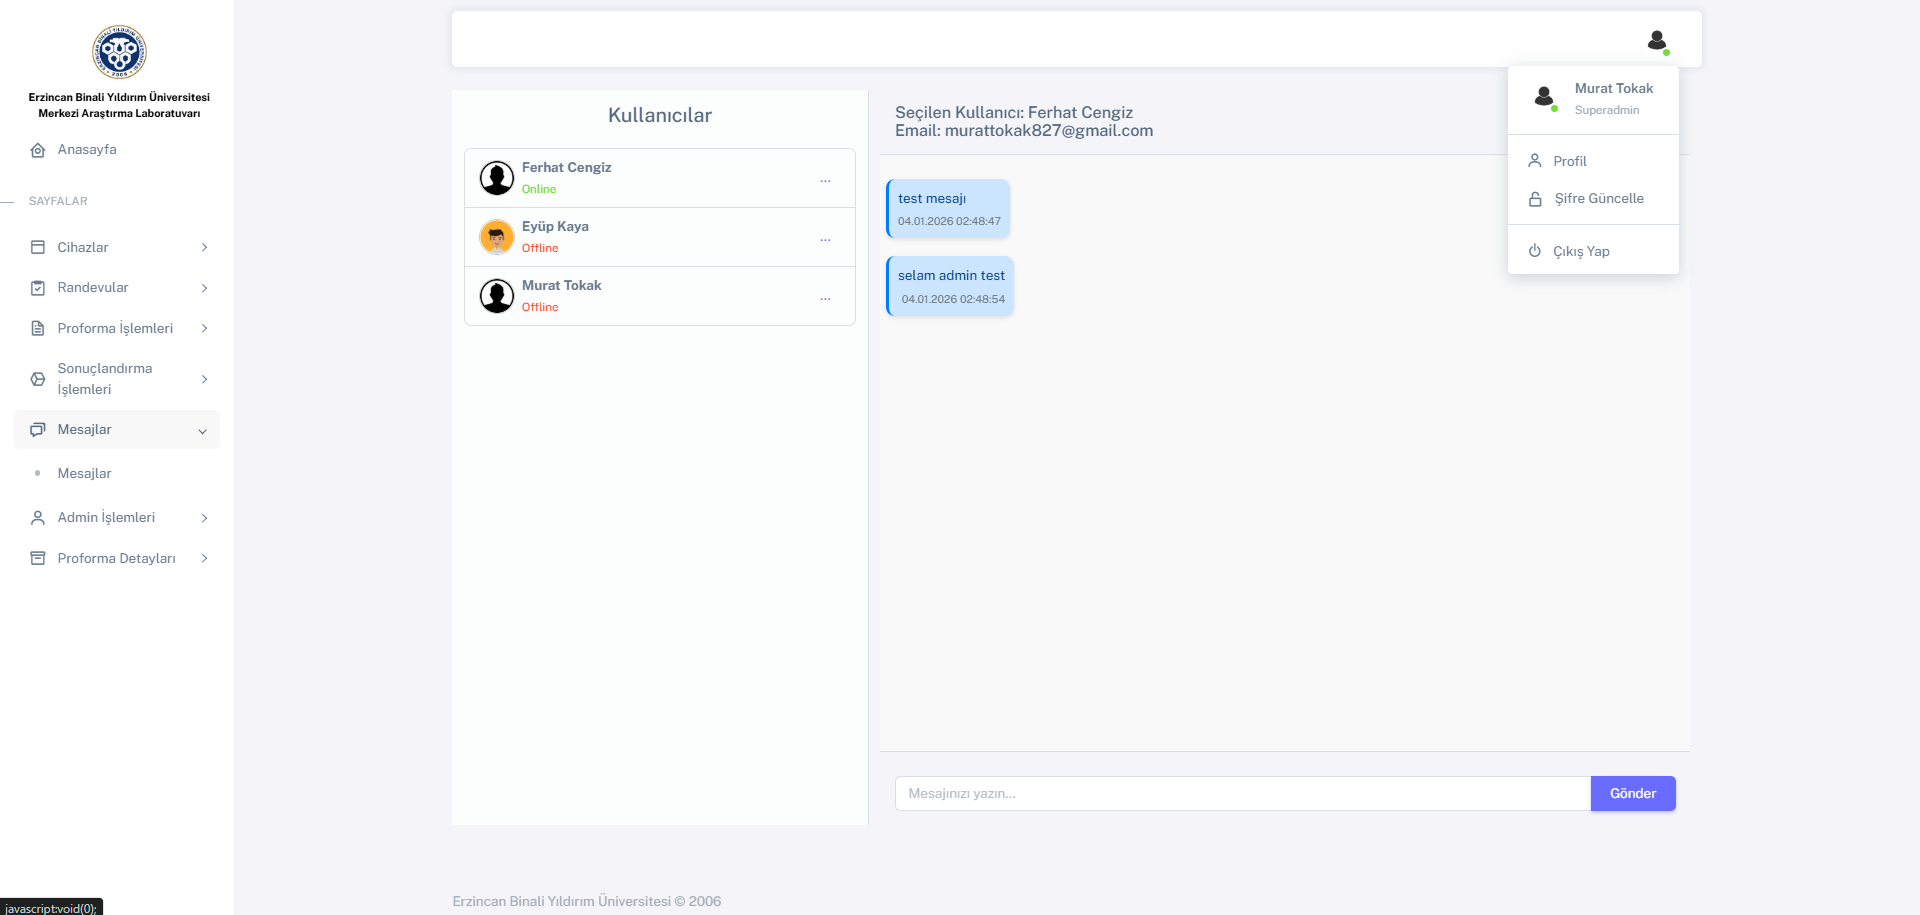Image resolution: width=1920 pixels, height=915 pixels.
Task: Collapse the Mesajlar sidebar section
Action: tap(117, 430)
